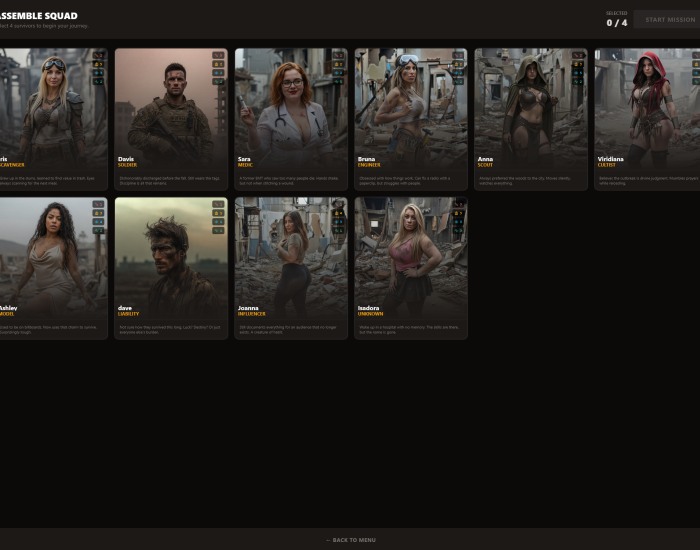Select Joanna the influencer's portrait
The height and width of the screenshot is (550, 700).
[291, 257]
